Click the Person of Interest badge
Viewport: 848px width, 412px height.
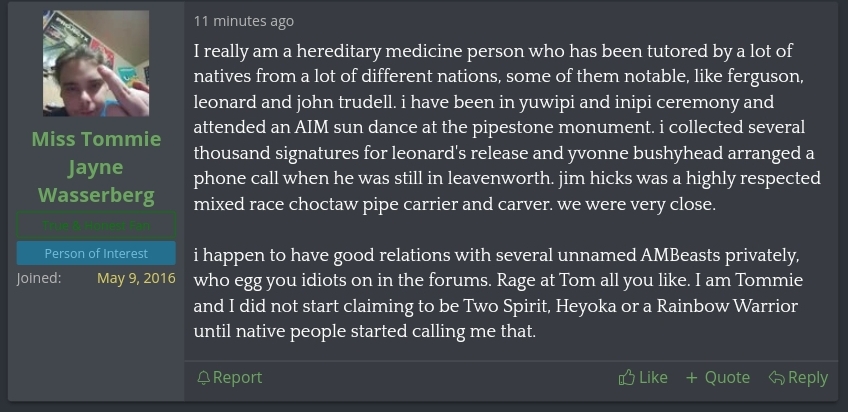point(96,253)
